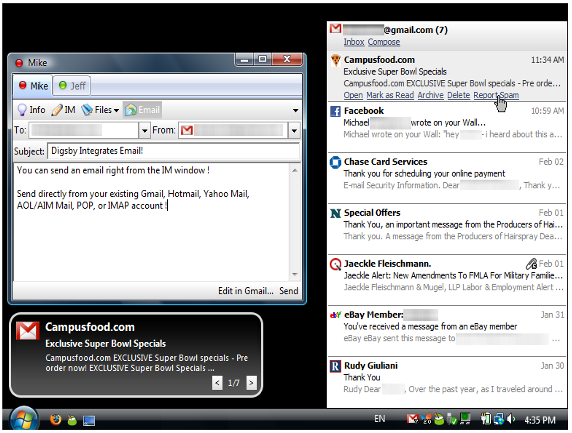Click Show Desktop quick launch icon
This screenshot has height=433, width=572.
(89, 421)
